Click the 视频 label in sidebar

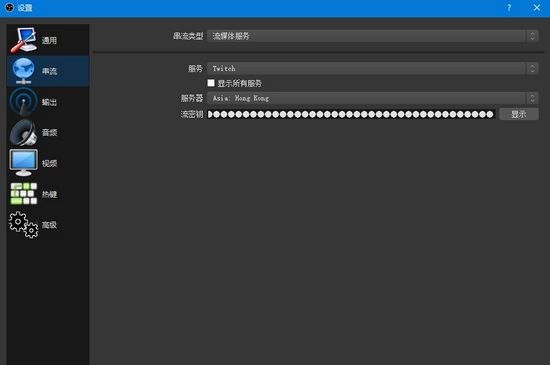49,163
